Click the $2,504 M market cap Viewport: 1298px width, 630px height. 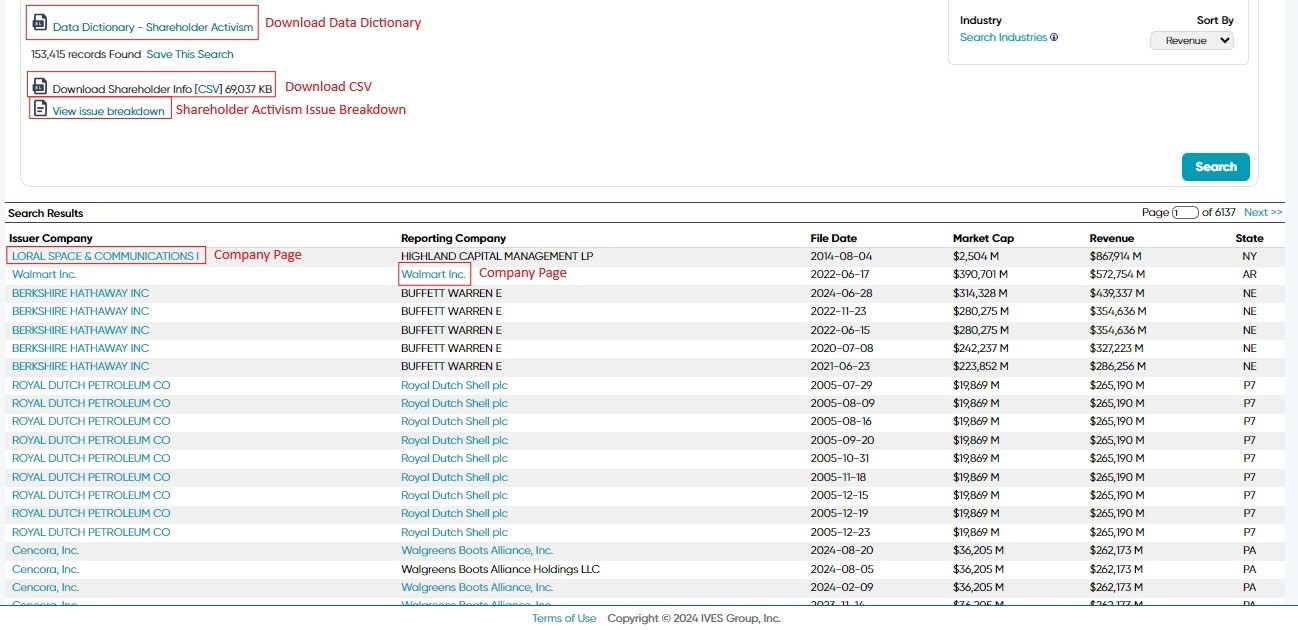coord(974,256)
